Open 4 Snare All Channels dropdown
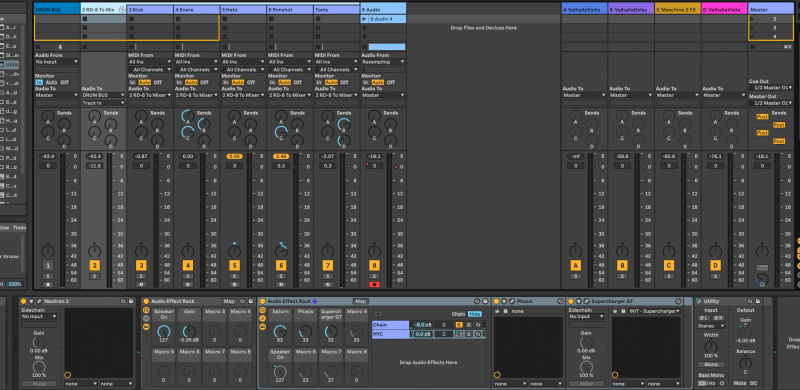Image resolution: width=800 pixels, height=390 pixels. point(196,69)
